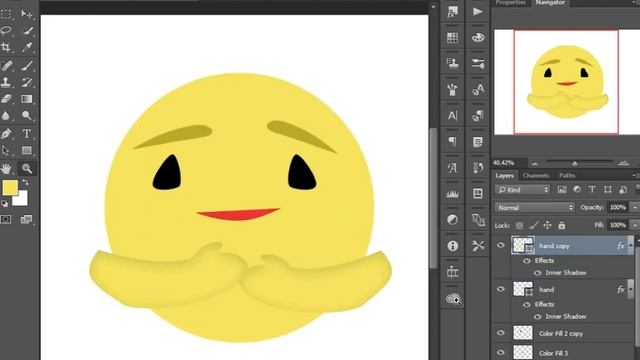640x360 pixels.
Task: Toggle Quick Mask mode
Action: point(6,220)
